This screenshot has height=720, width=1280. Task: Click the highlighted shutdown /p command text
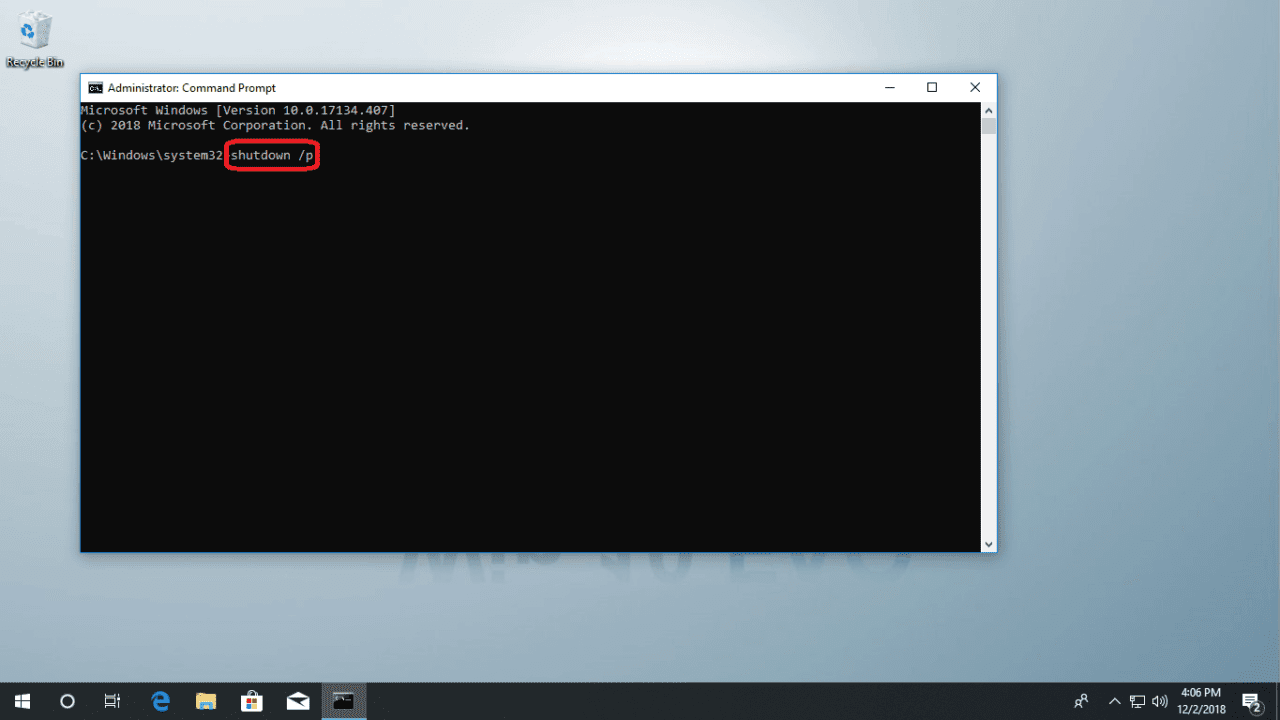(271, 155)
